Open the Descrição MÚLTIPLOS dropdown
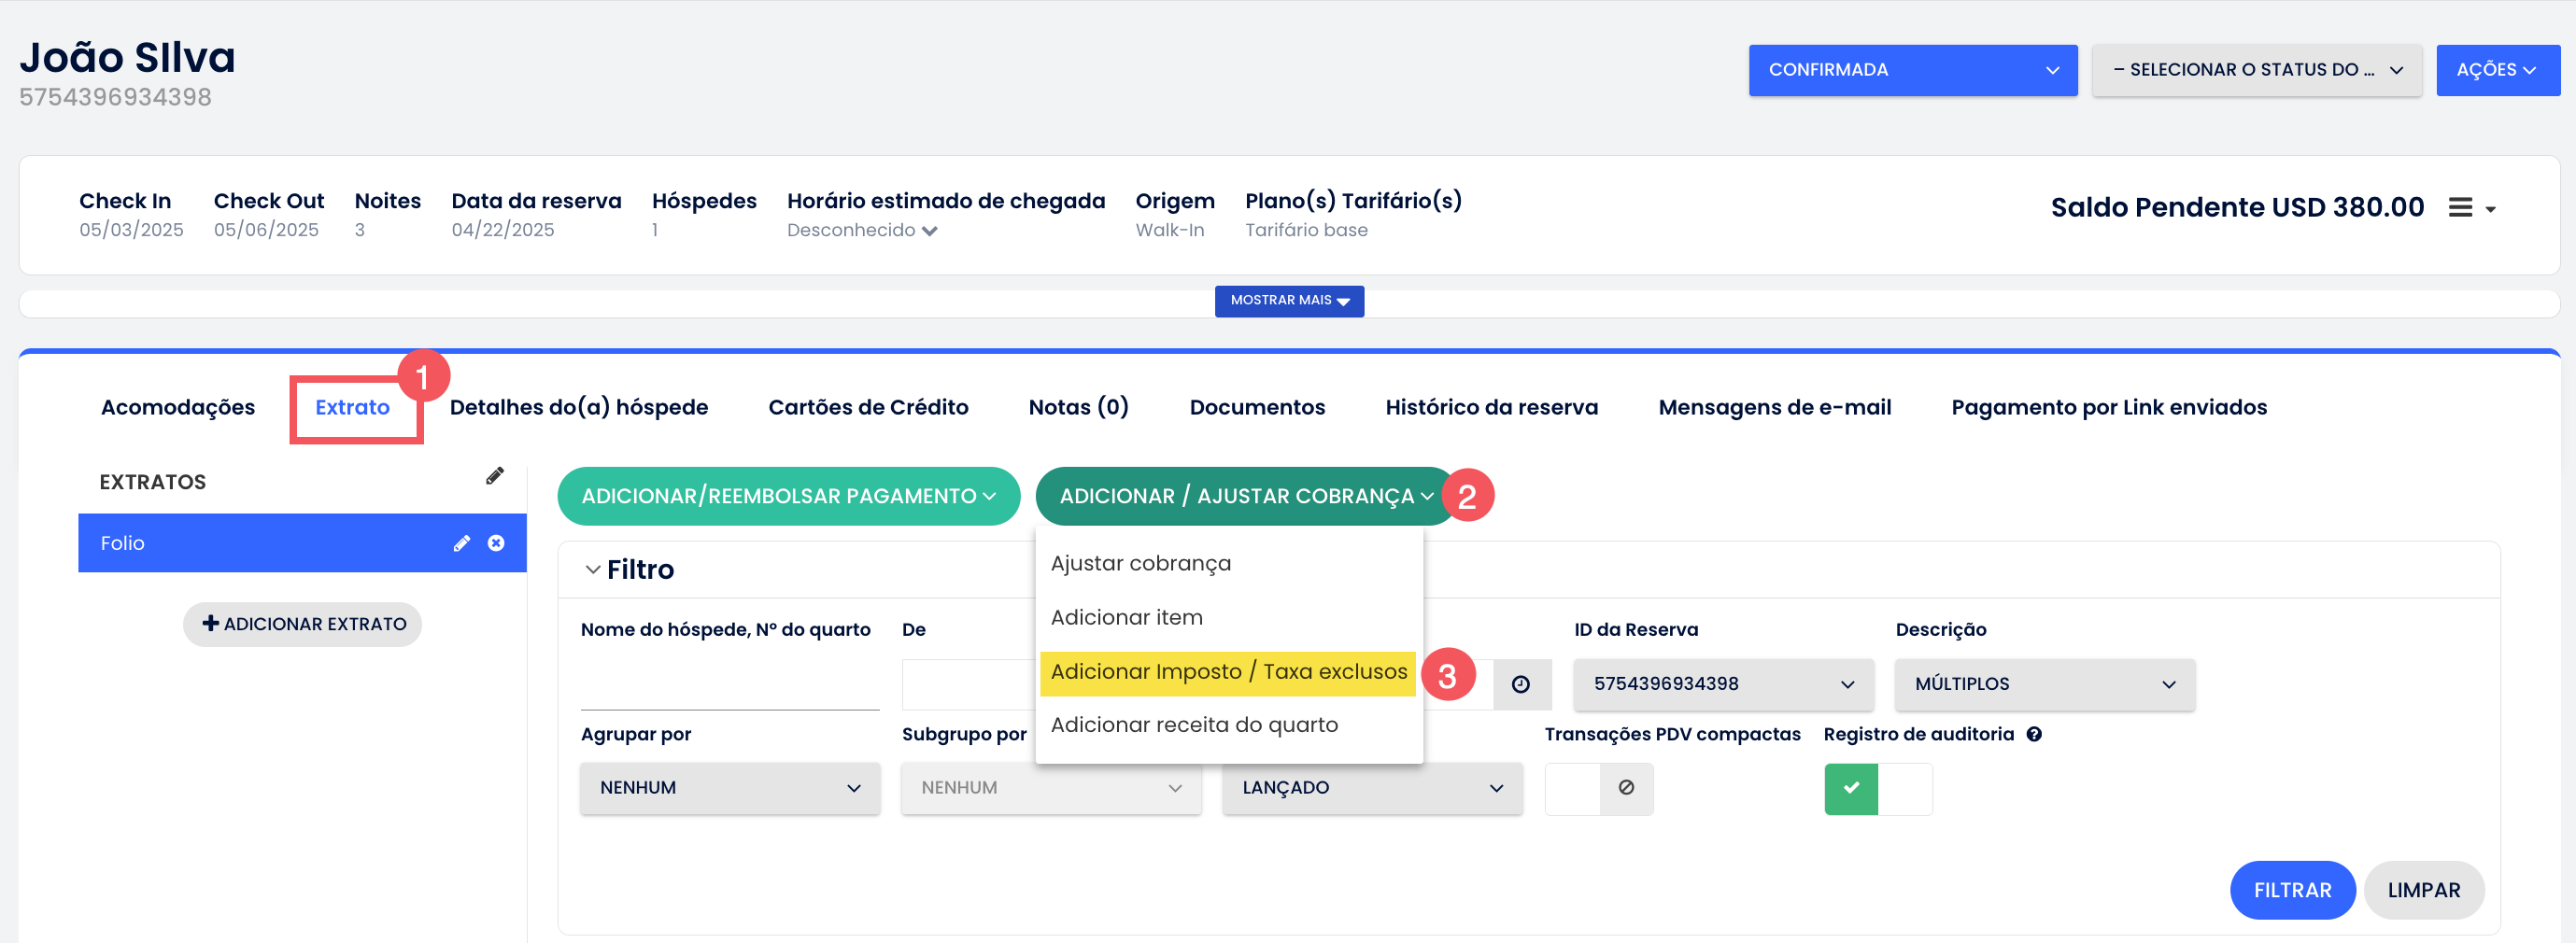Image resolution: width=2576 pixels, height=943 pixels. pos(2043,684)
